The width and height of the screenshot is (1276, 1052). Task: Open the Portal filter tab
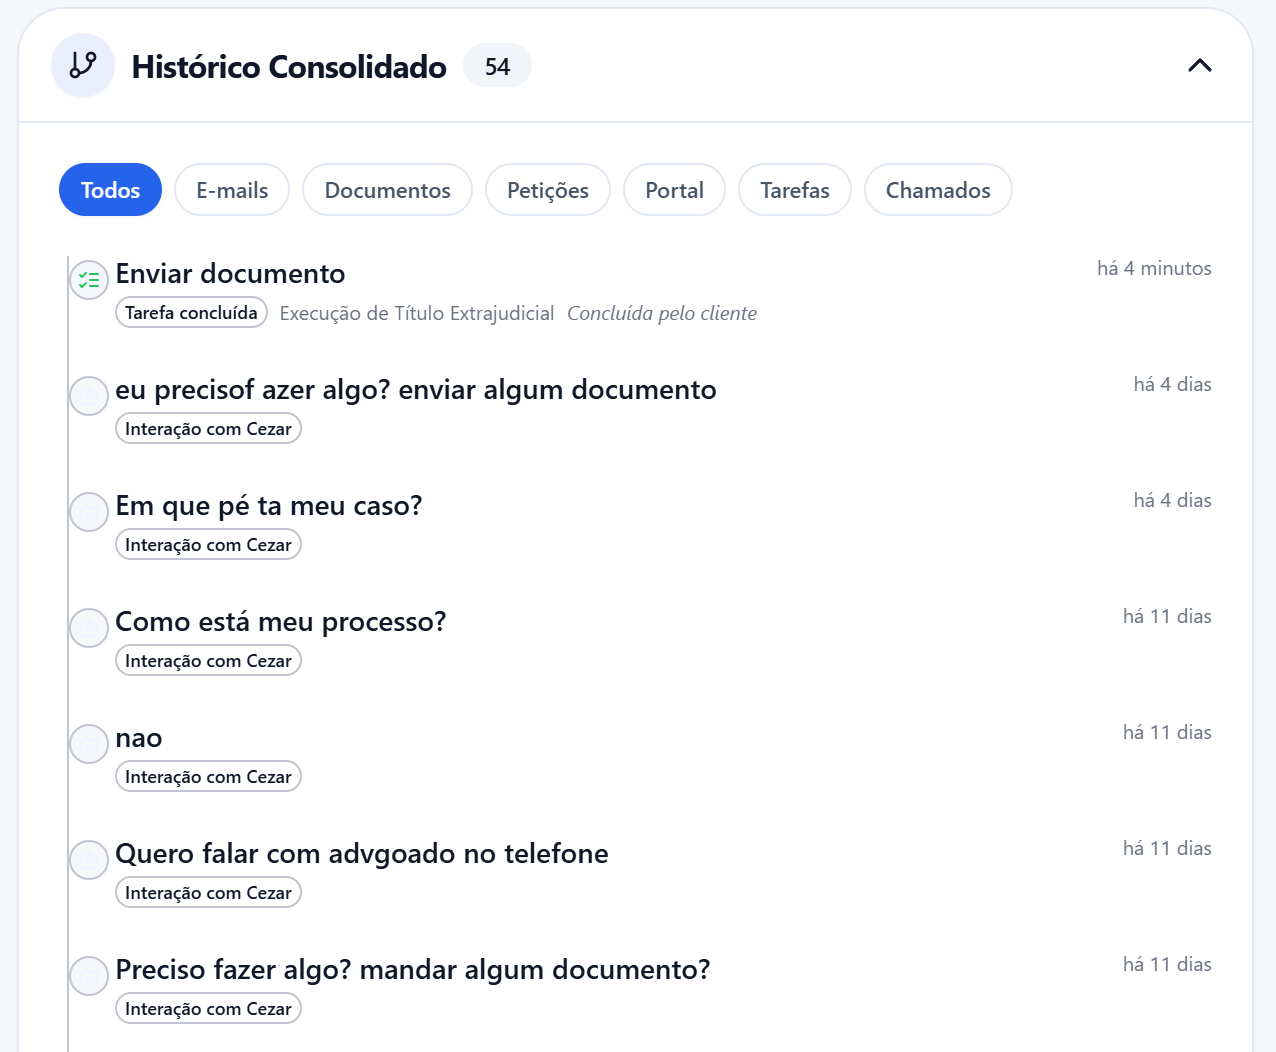click(674, 190)
